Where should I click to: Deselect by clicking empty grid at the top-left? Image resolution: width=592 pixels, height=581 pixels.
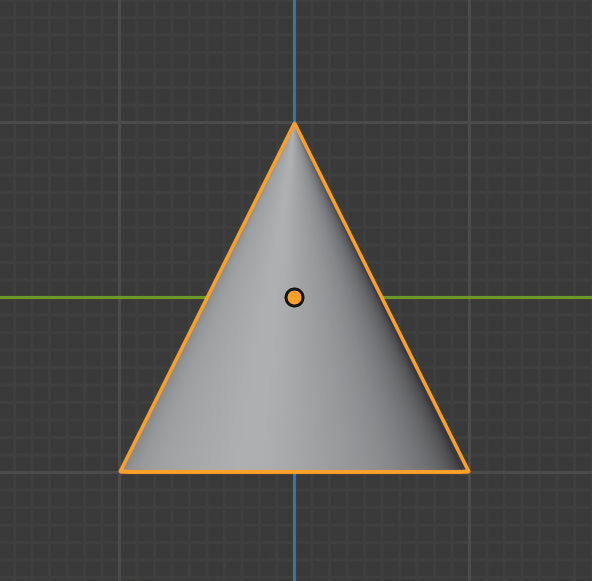point(57,57)
